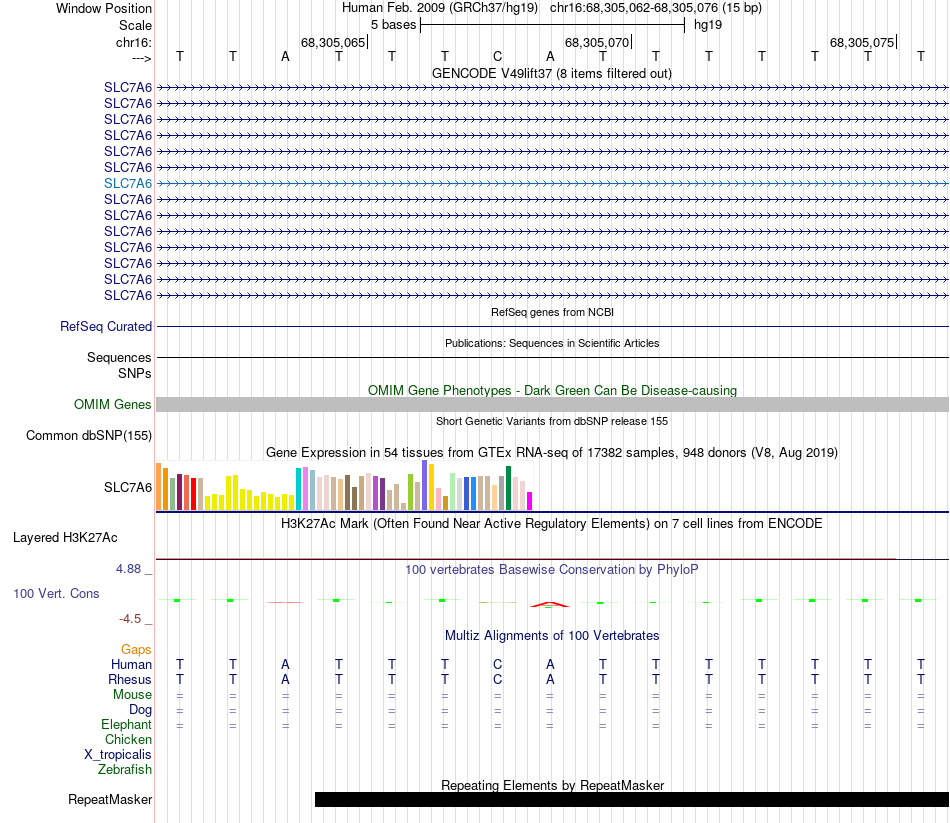Open the GTEx Gene Expression in 54 tissues title
Screen dimensions: 950x823
click(551, 452)
